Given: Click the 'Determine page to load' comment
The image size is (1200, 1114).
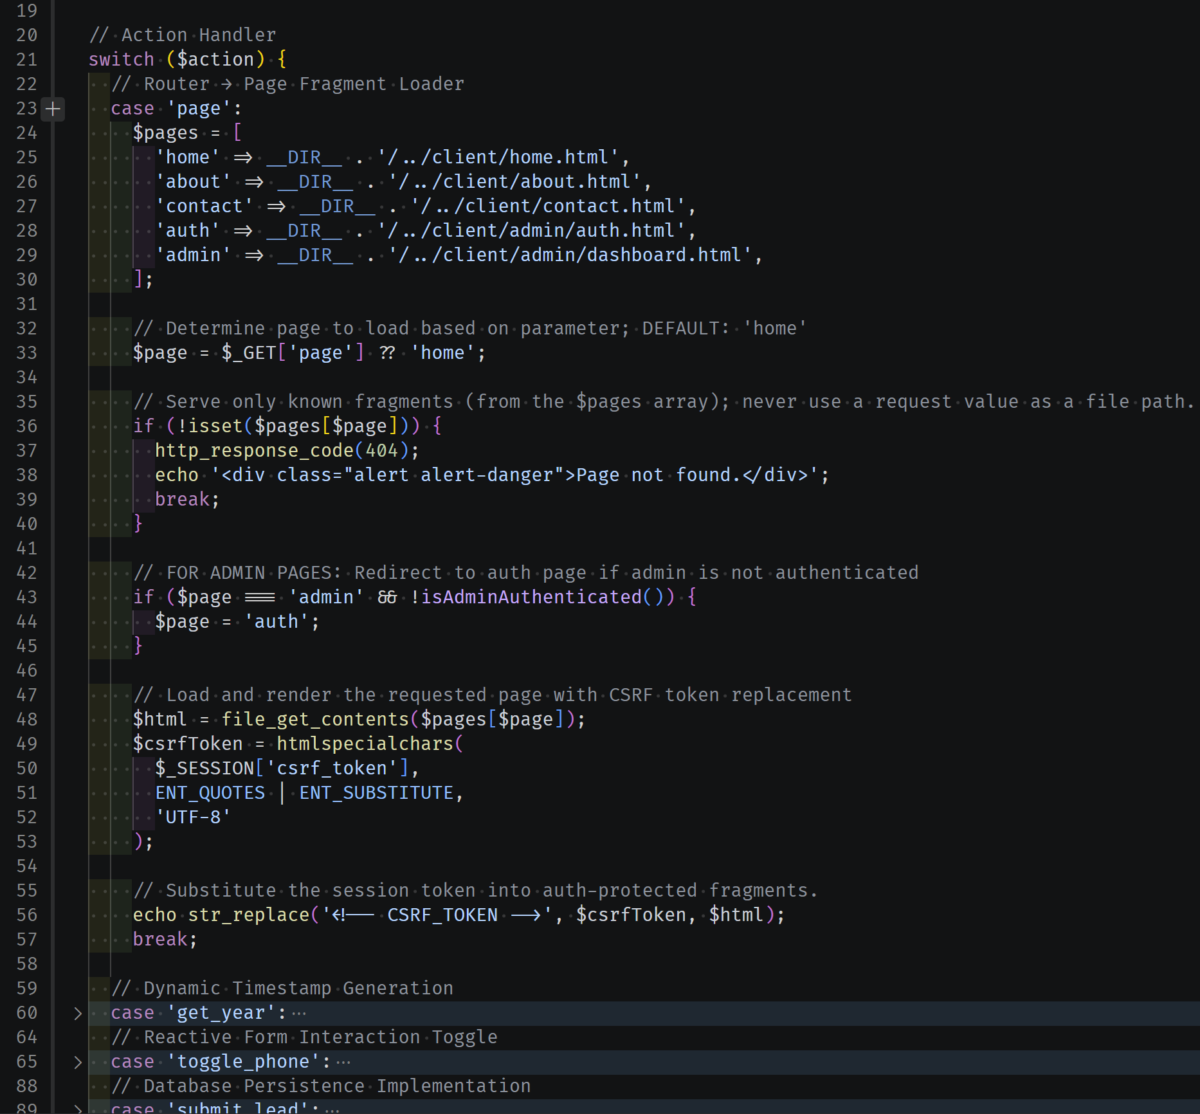Looking at the screenshot, I should [x=470, y=328].
